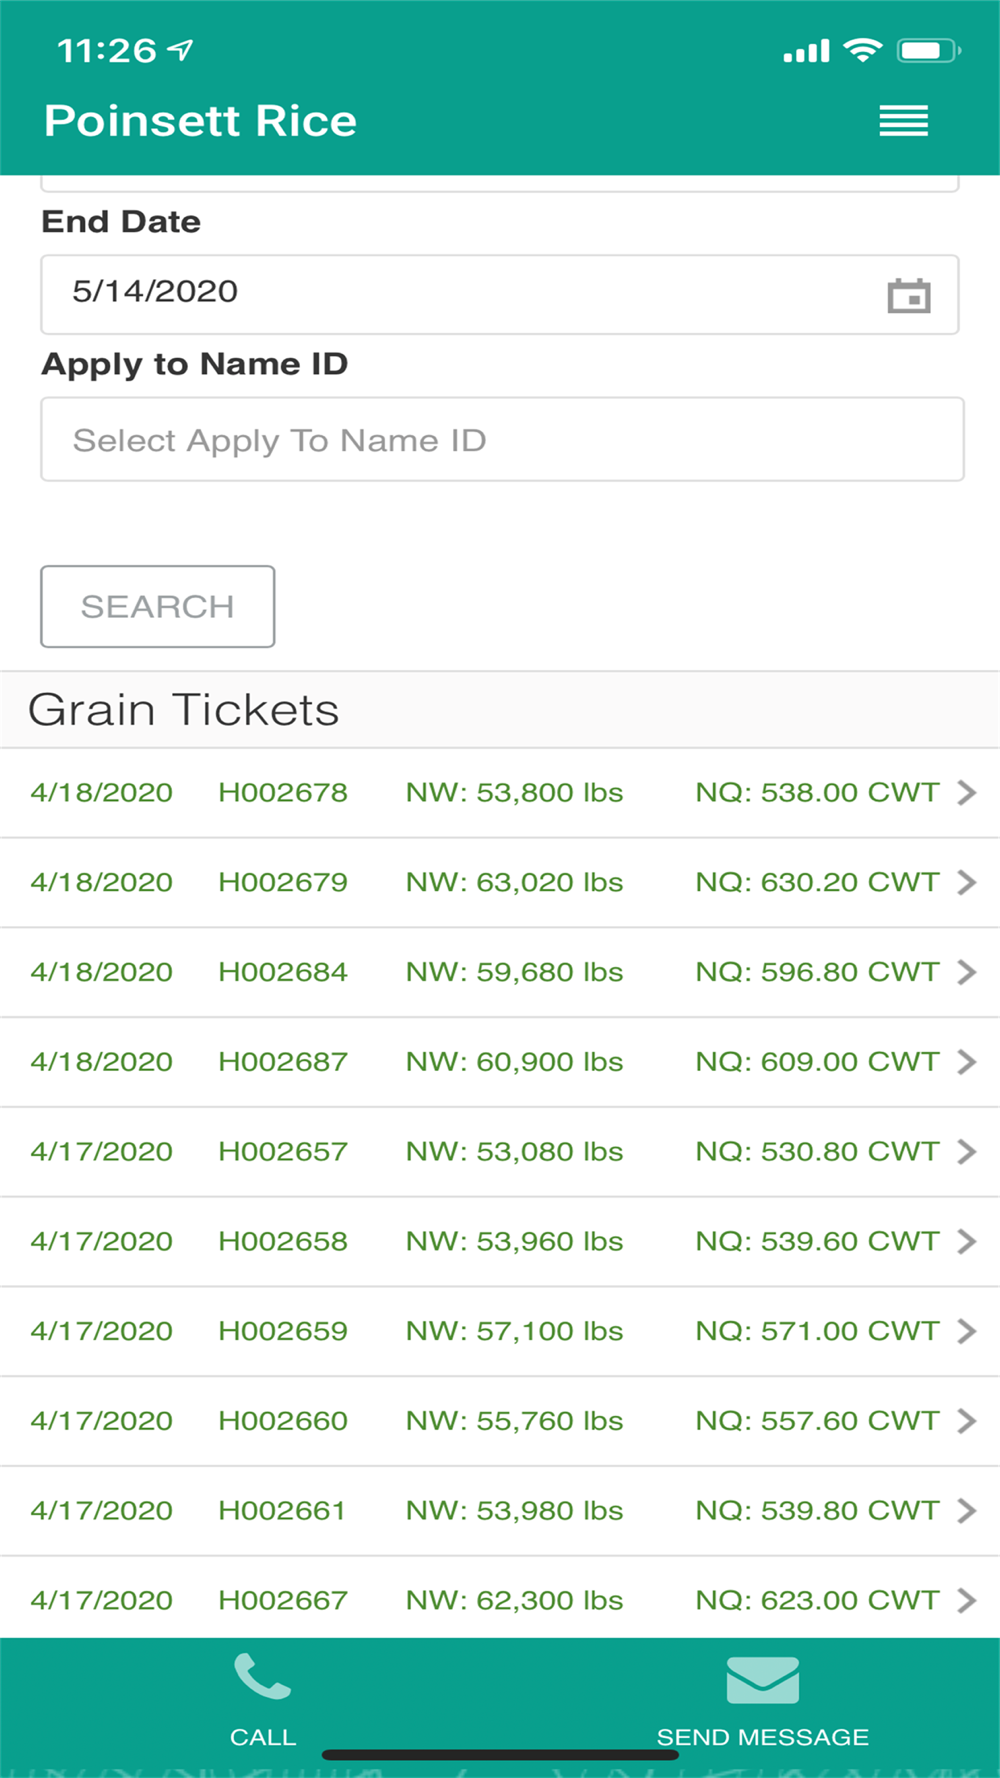Expand ticket H002659 chevron
This screenshot has height=1778, width=1000.
966,1331
